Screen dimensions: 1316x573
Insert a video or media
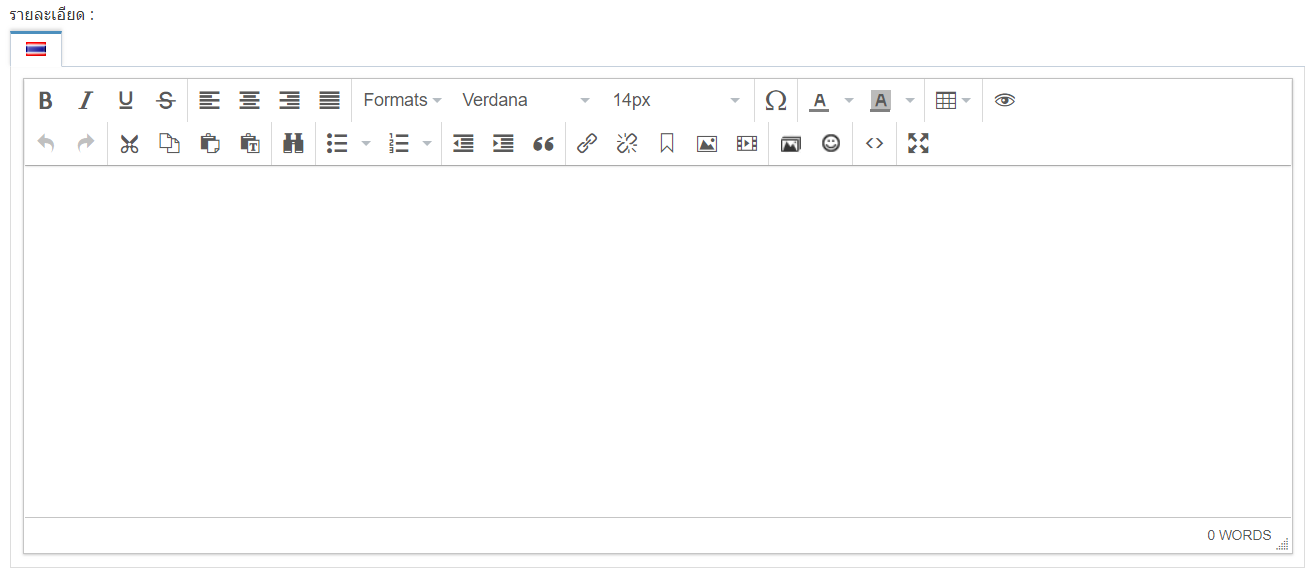click(x=747, y=143)
